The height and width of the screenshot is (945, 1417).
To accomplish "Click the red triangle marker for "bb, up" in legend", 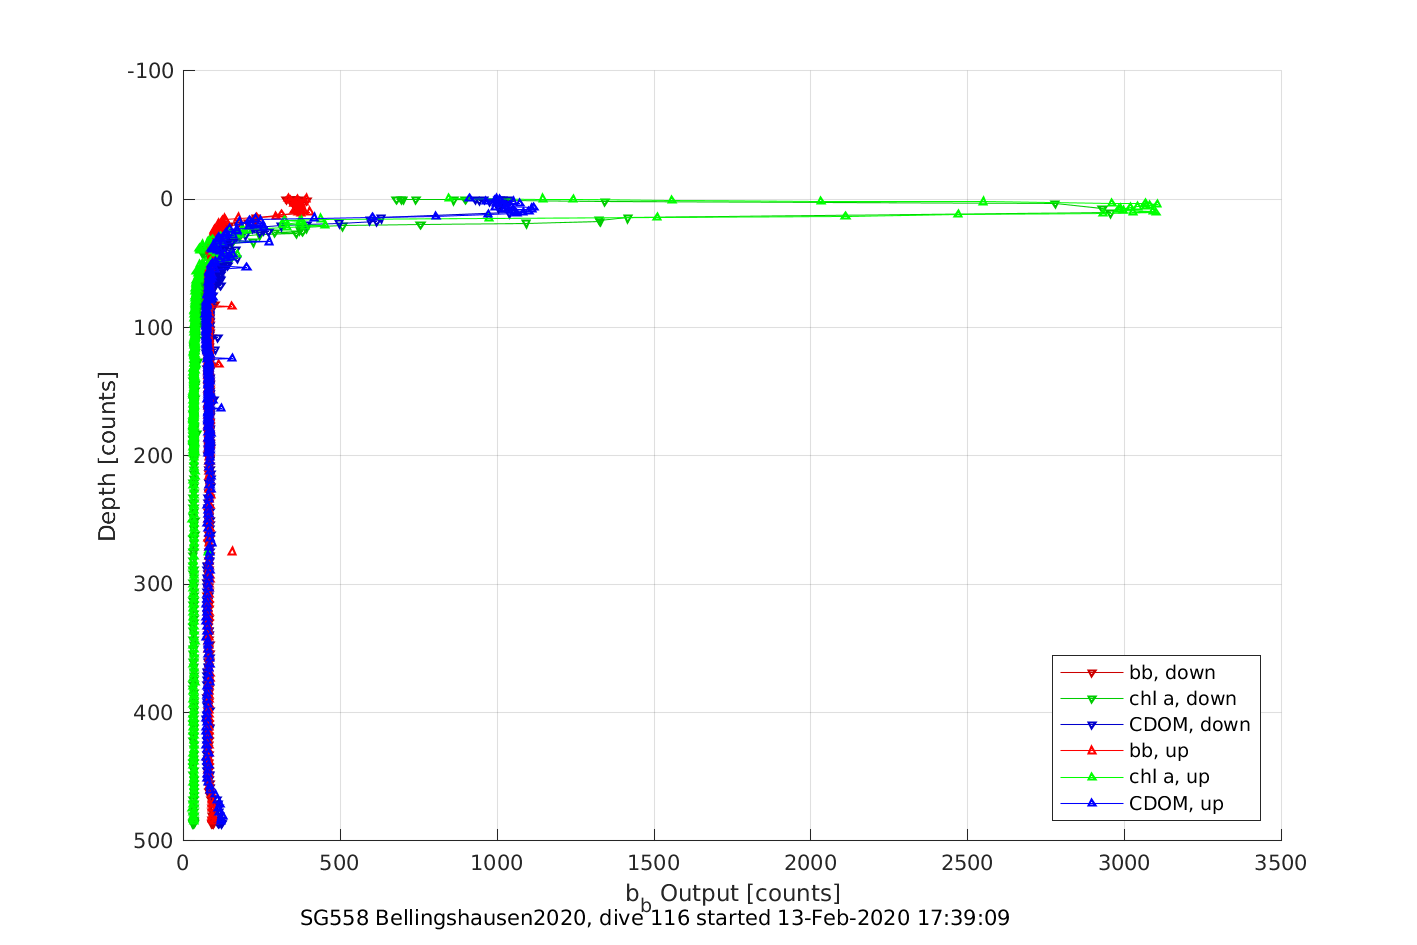I will tap(1091, 750).
